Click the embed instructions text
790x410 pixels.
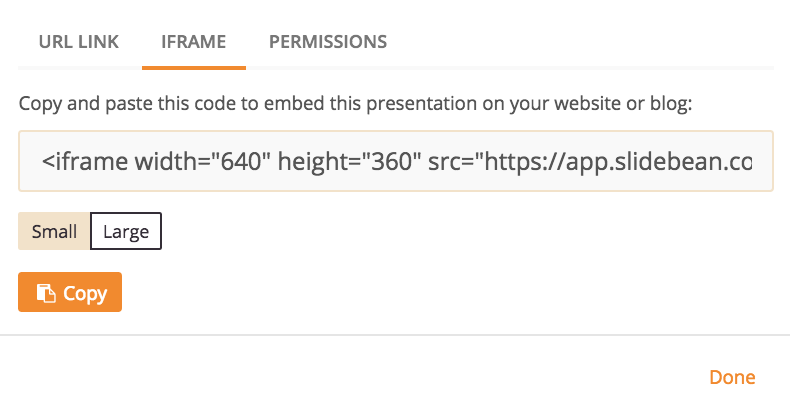[355, 104]
